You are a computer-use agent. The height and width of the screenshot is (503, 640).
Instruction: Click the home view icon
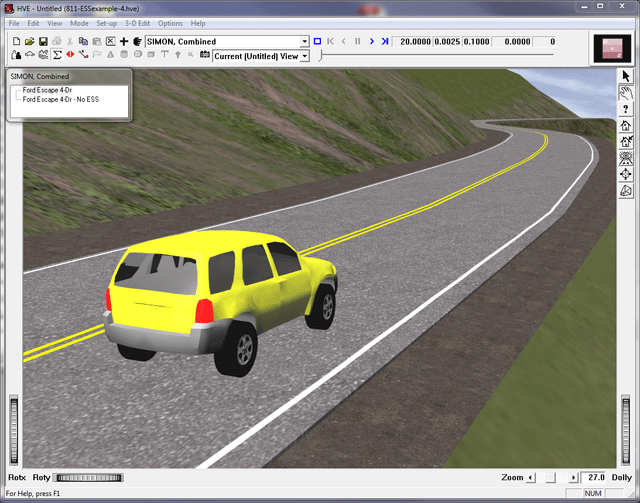(625, 125)
